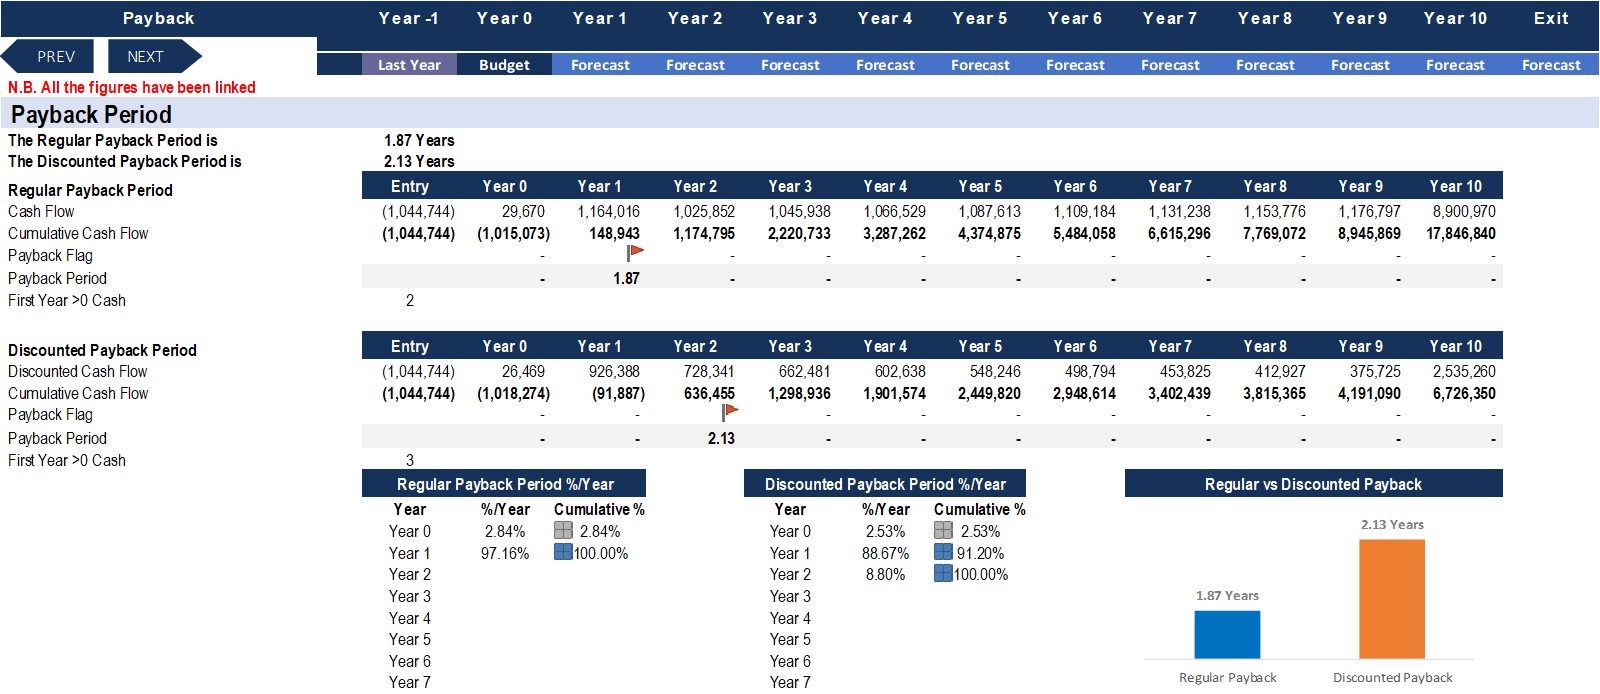The image size is (1600, 694).
Task: Click the Discounted Payback chart axis label
Action: click(x=1392, y=677)
